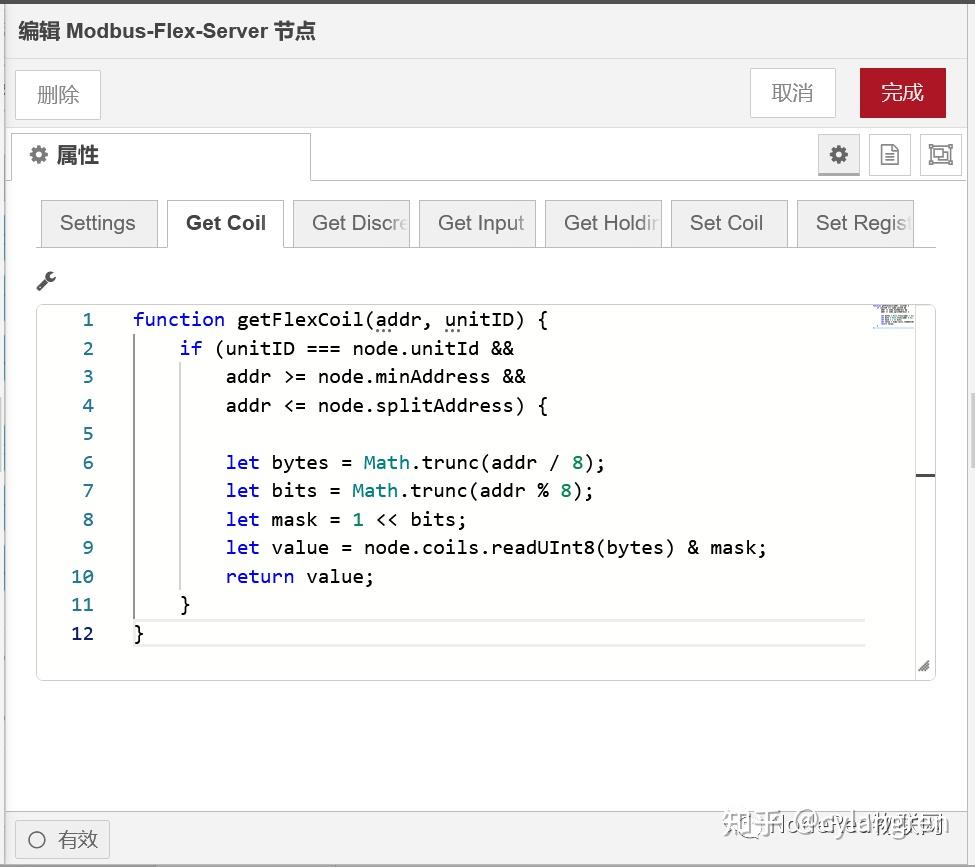
Task: Click 完成 to finish editing the node
Action: click(902, 92)
